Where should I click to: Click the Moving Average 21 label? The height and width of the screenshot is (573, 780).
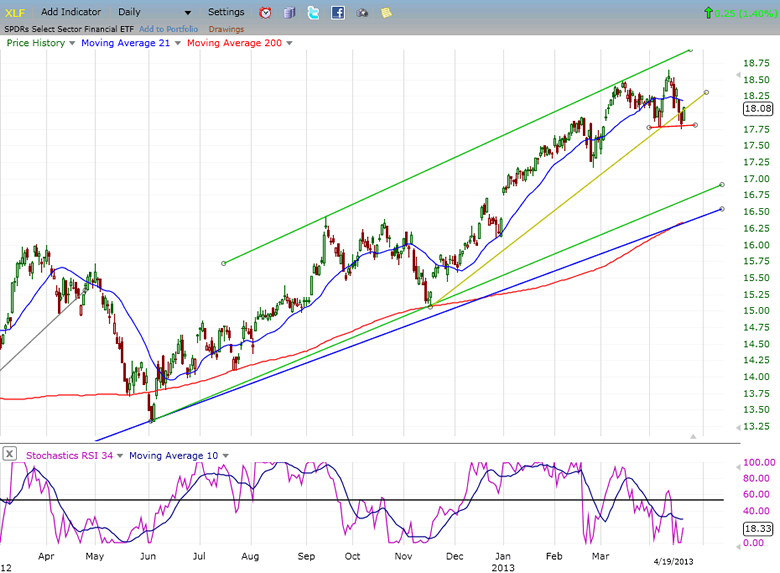click(125, 43)
